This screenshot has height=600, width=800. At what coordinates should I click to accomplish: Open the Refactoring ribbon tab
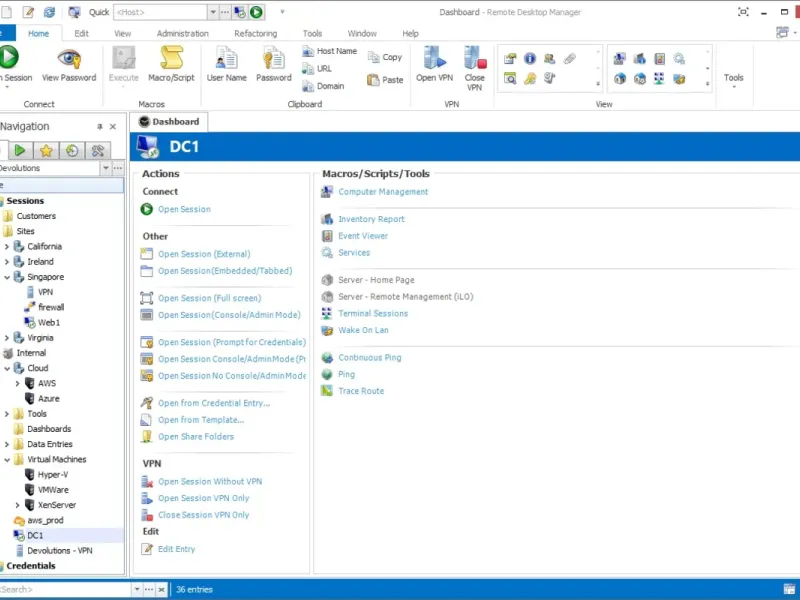[x=255, y=33]
